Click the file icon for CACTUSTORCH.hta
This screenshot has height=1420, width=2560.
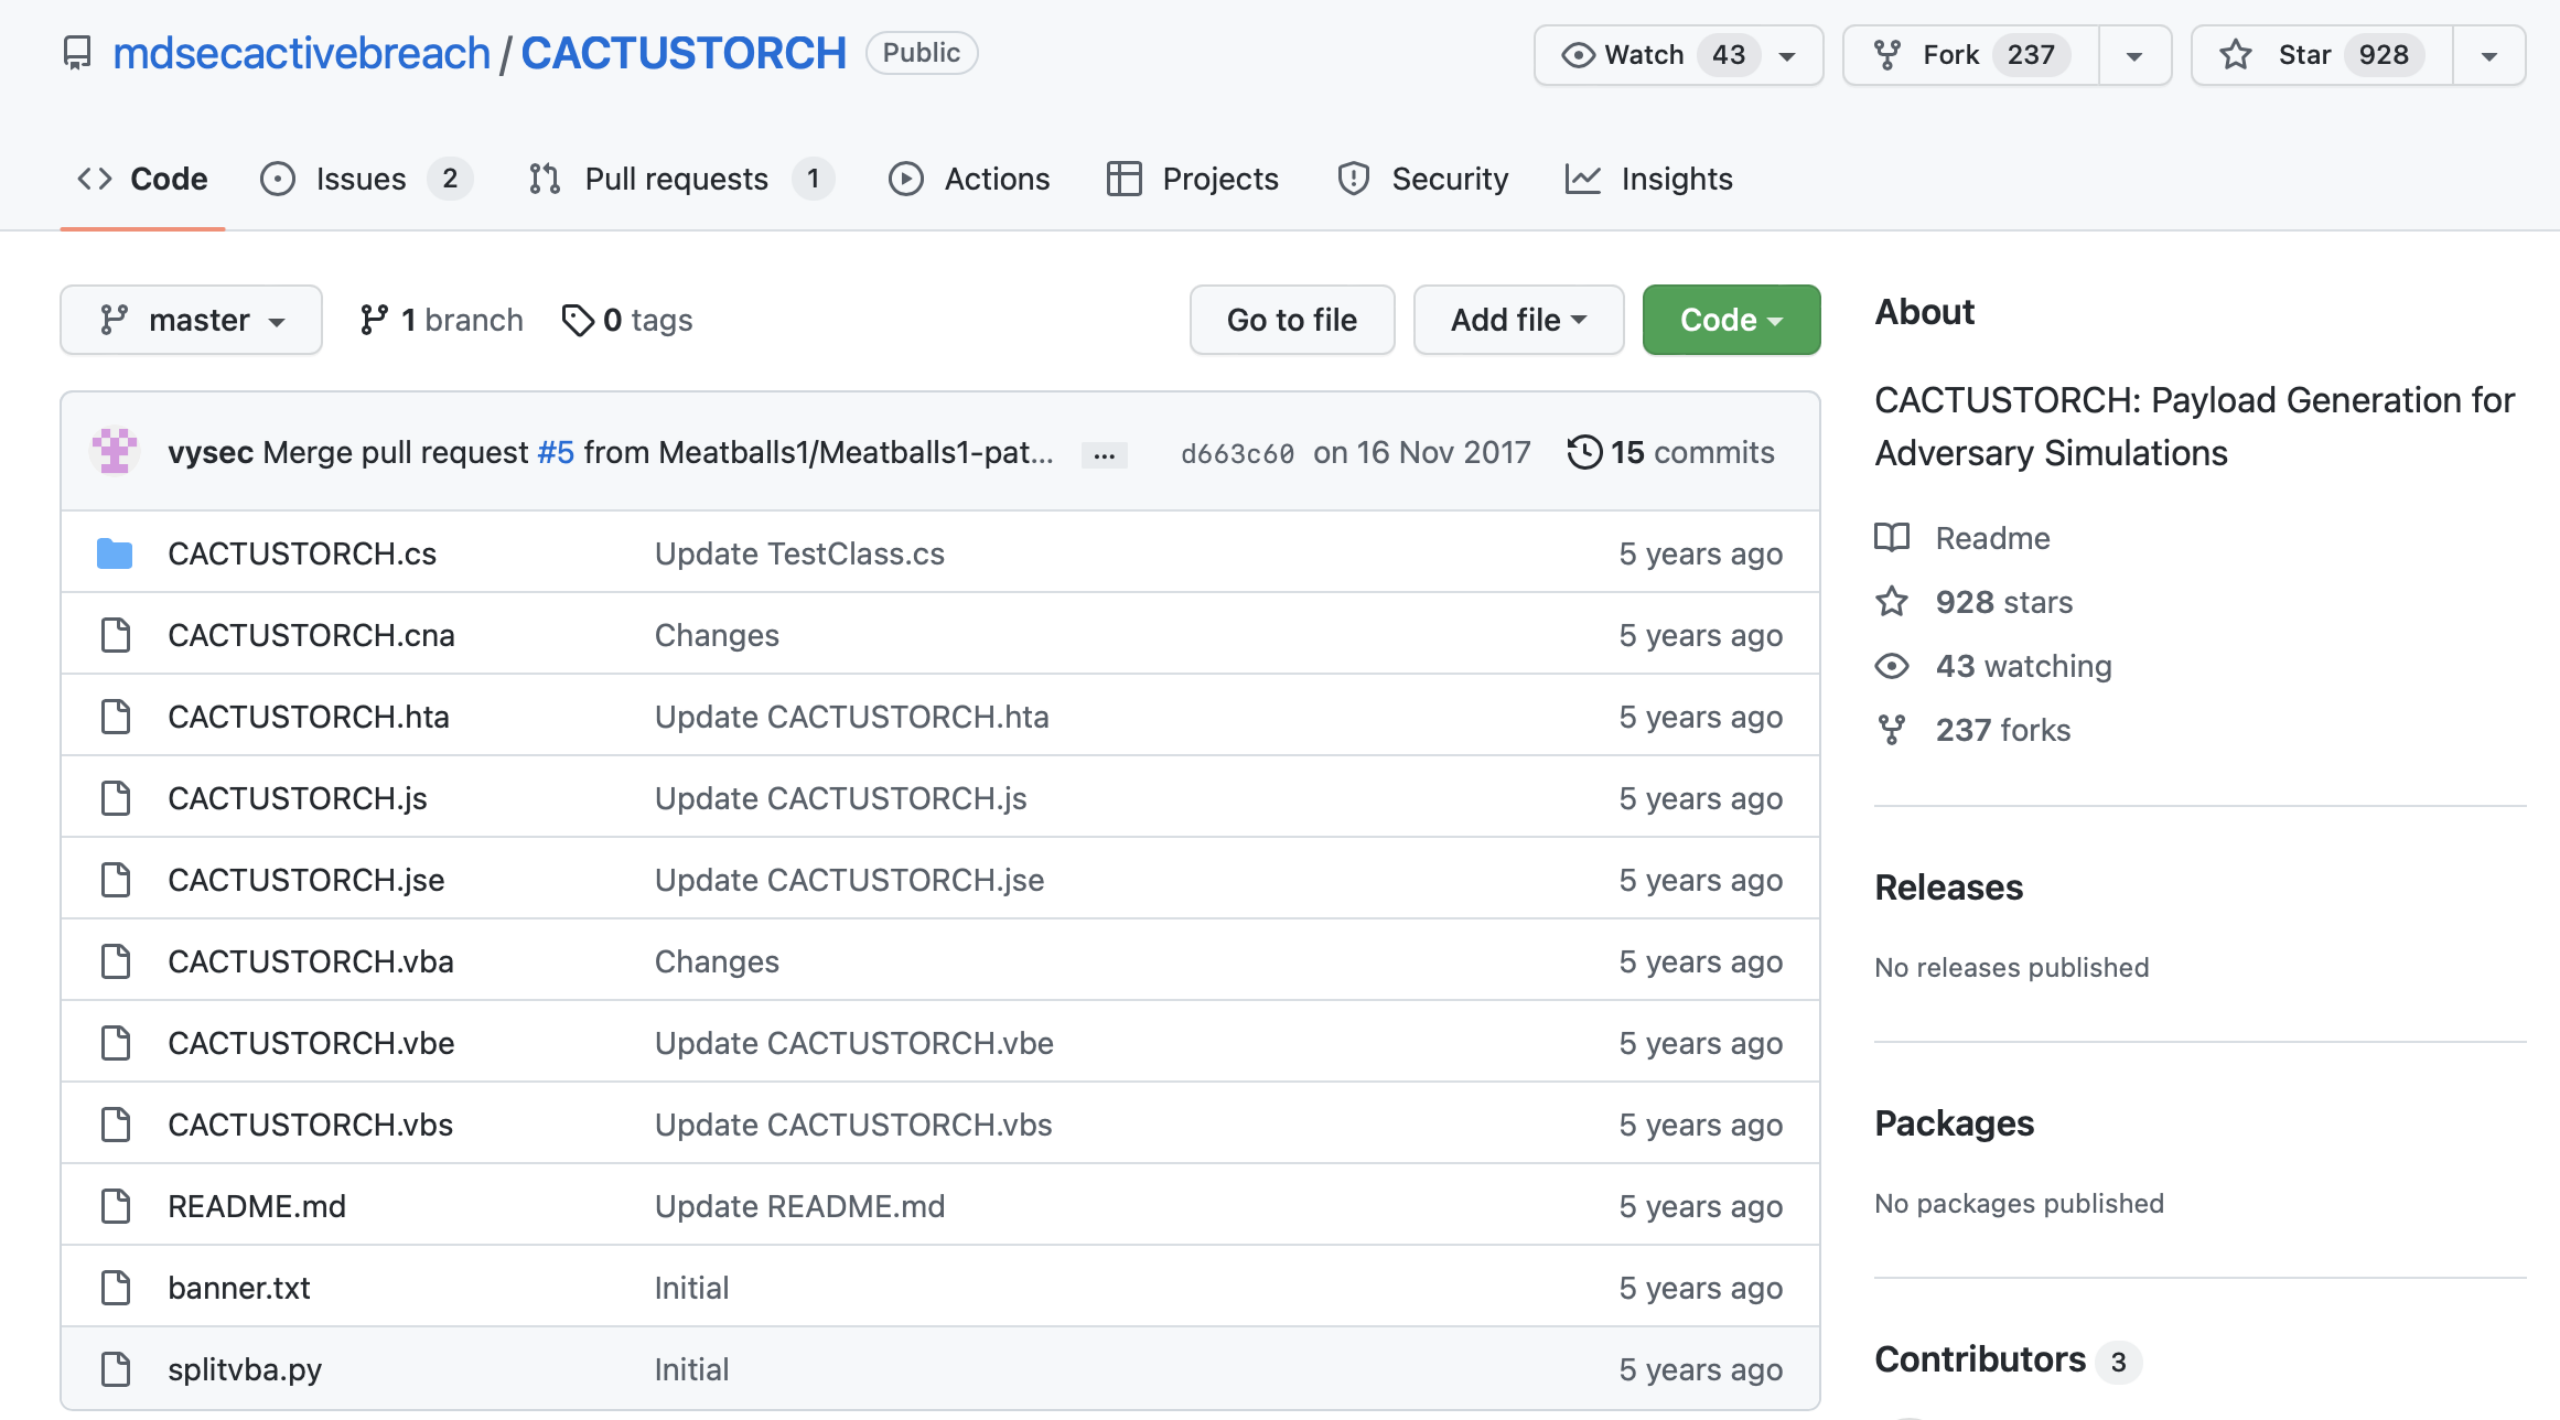[x=115, y=717]
